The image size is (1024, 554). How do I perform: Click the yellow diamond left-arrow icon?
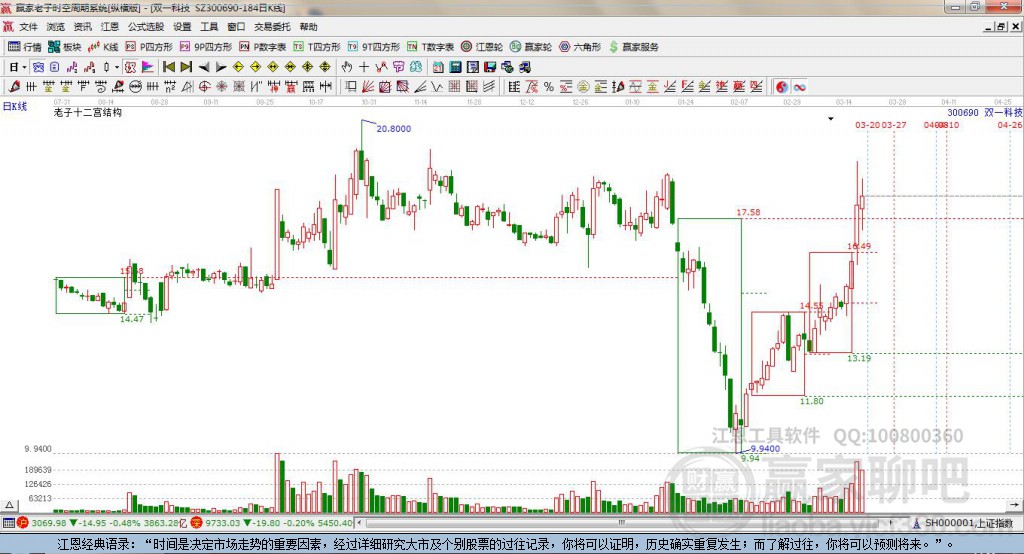[x=238, y=67]
